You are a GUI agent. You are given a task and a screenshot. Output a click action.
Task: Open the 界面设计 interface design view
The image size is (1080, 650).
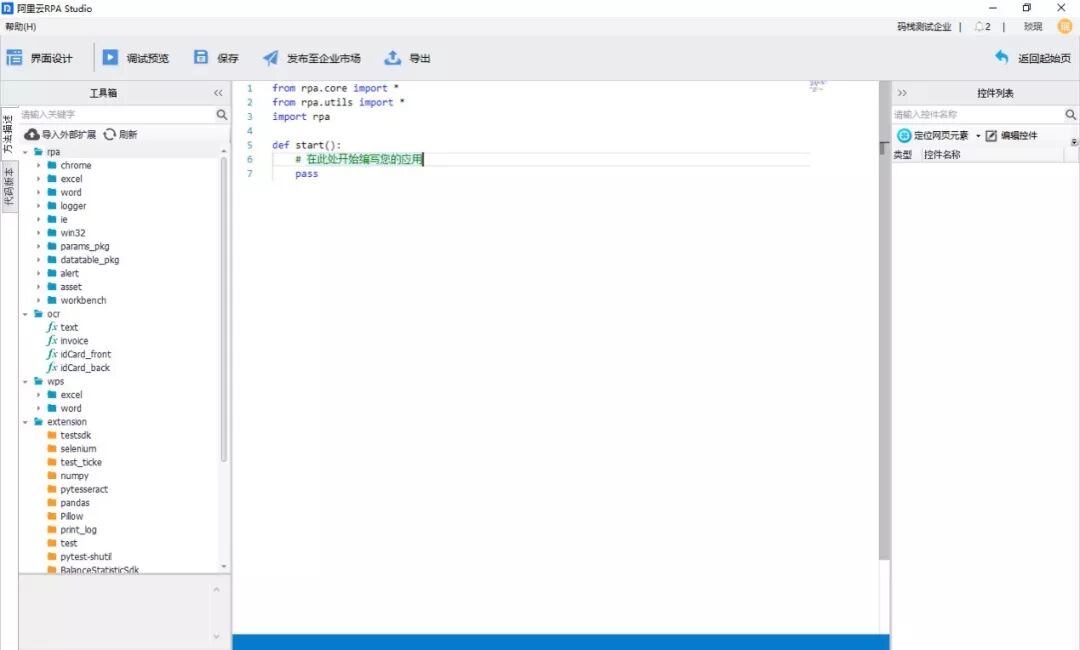(39, 58)
